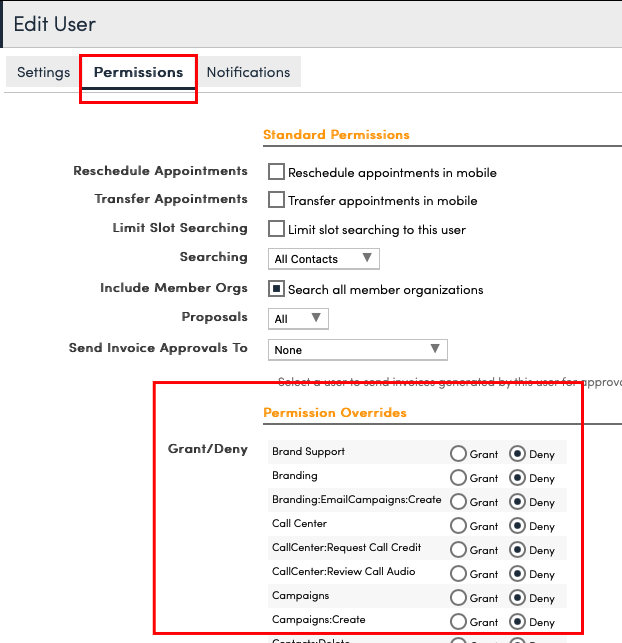Deny CallCenter:Review Call Audio permission

(517, 573)
